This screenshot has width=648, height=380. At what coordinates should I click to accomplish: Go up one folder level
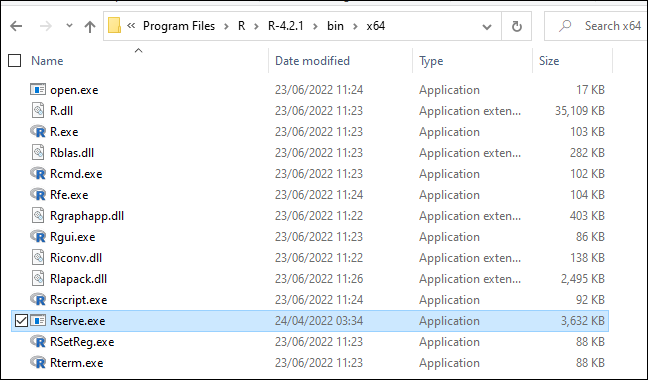(90, 26)
